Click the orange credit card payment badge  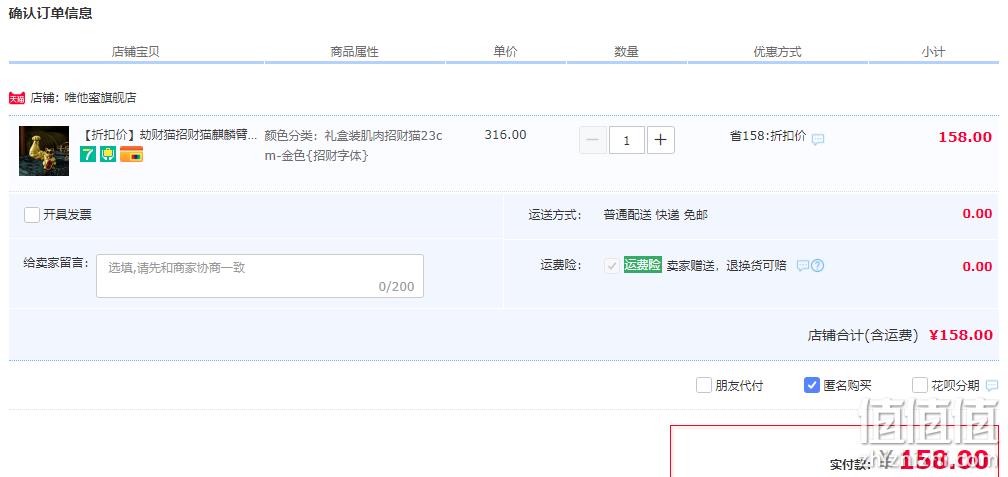coord(132,154)
